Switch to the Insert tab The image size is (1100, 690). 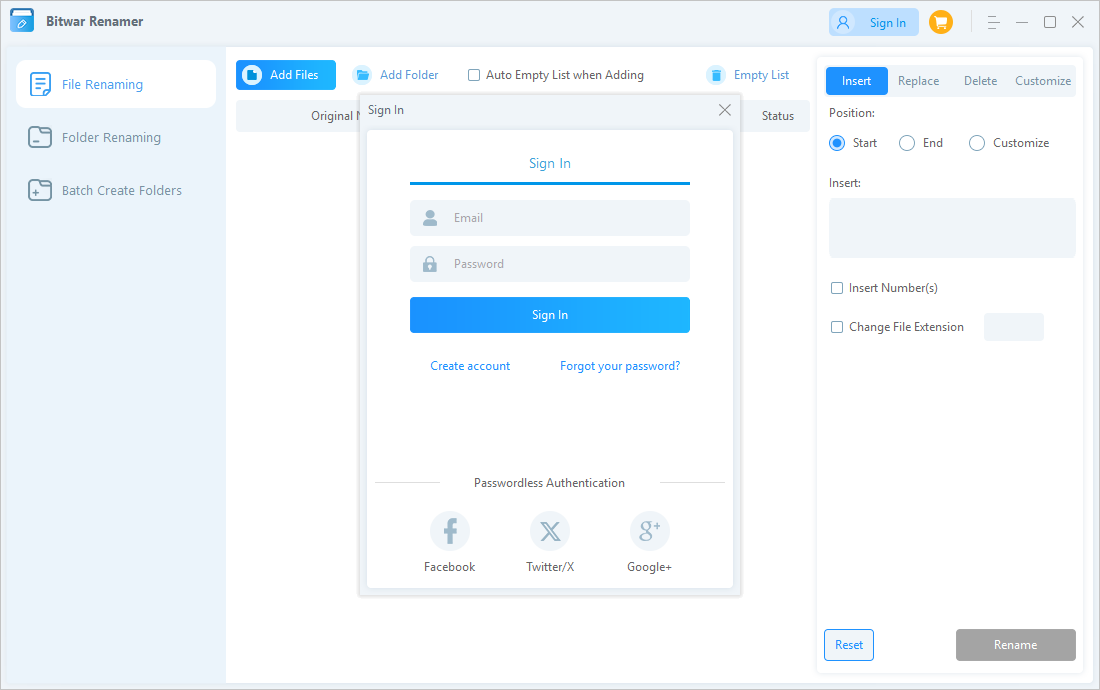[857, 81]
